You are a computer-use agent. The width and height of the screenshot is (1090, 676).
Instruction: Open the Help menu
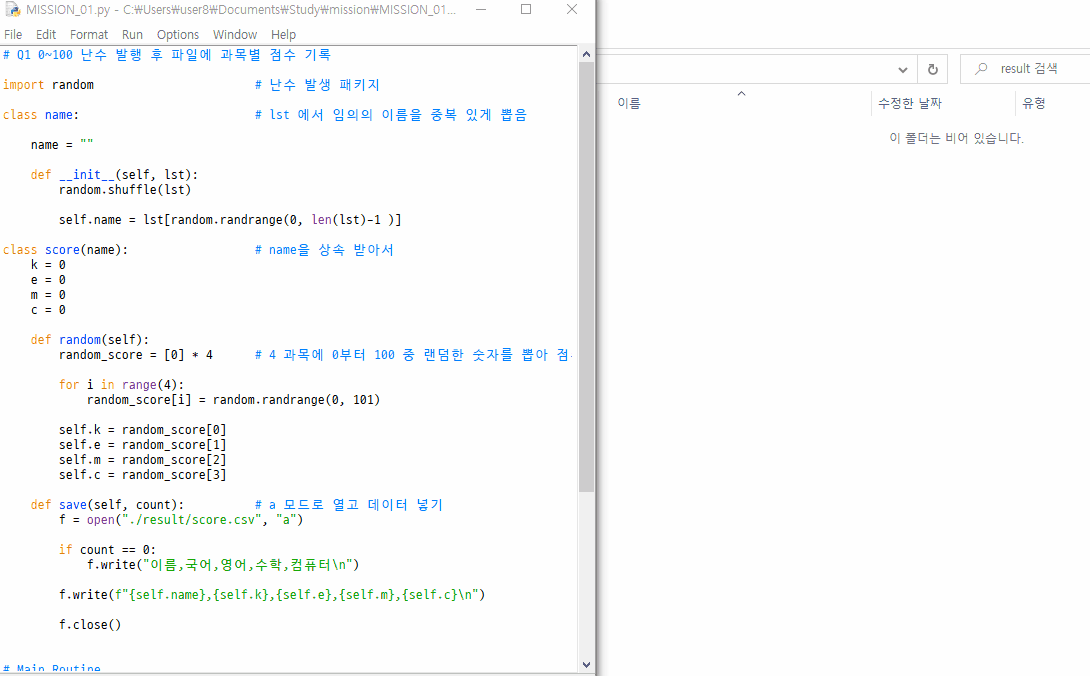tap(283, 34)
